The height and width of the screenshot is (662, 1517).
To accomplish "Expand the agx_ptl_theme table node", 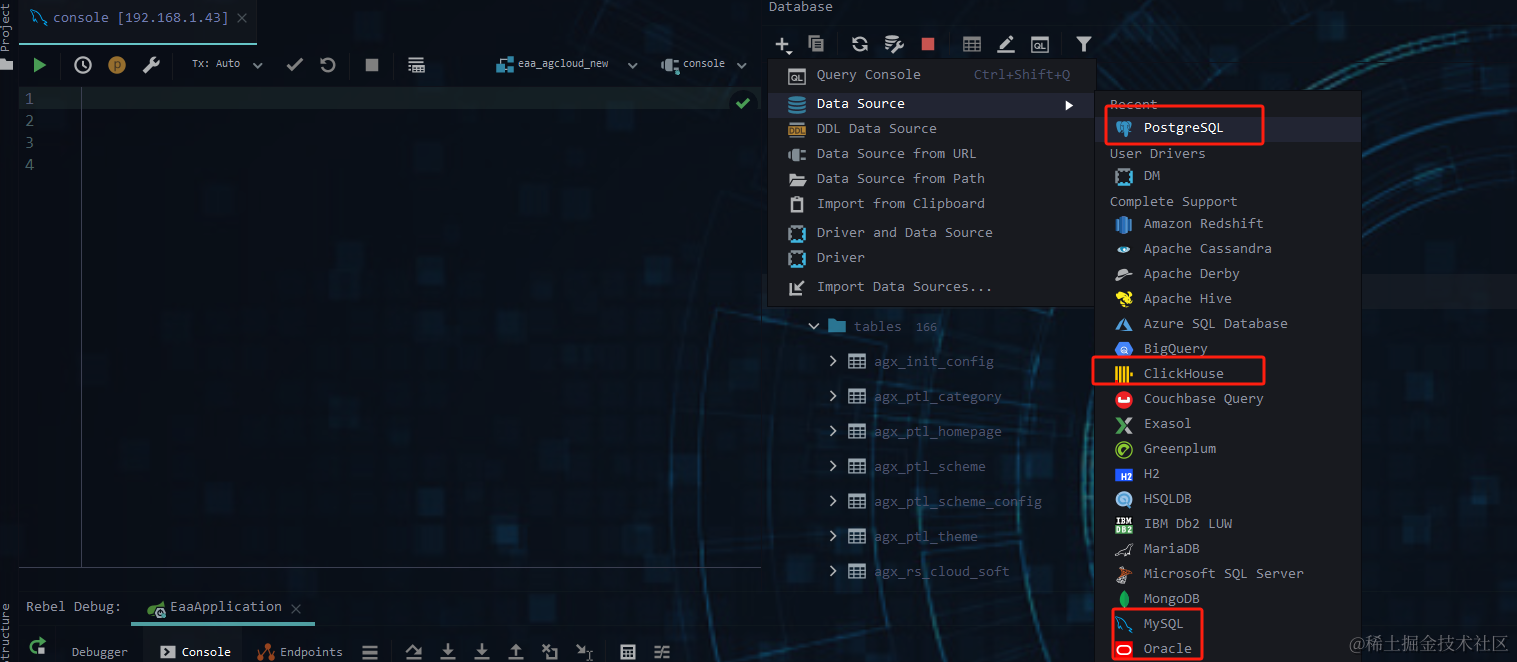I will pyautogui.click(x=833, y=536).
